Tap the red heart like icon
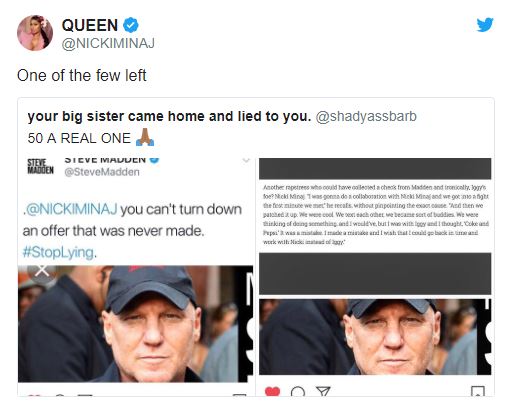This screenshot has height=406, width=511. (272, 392)
